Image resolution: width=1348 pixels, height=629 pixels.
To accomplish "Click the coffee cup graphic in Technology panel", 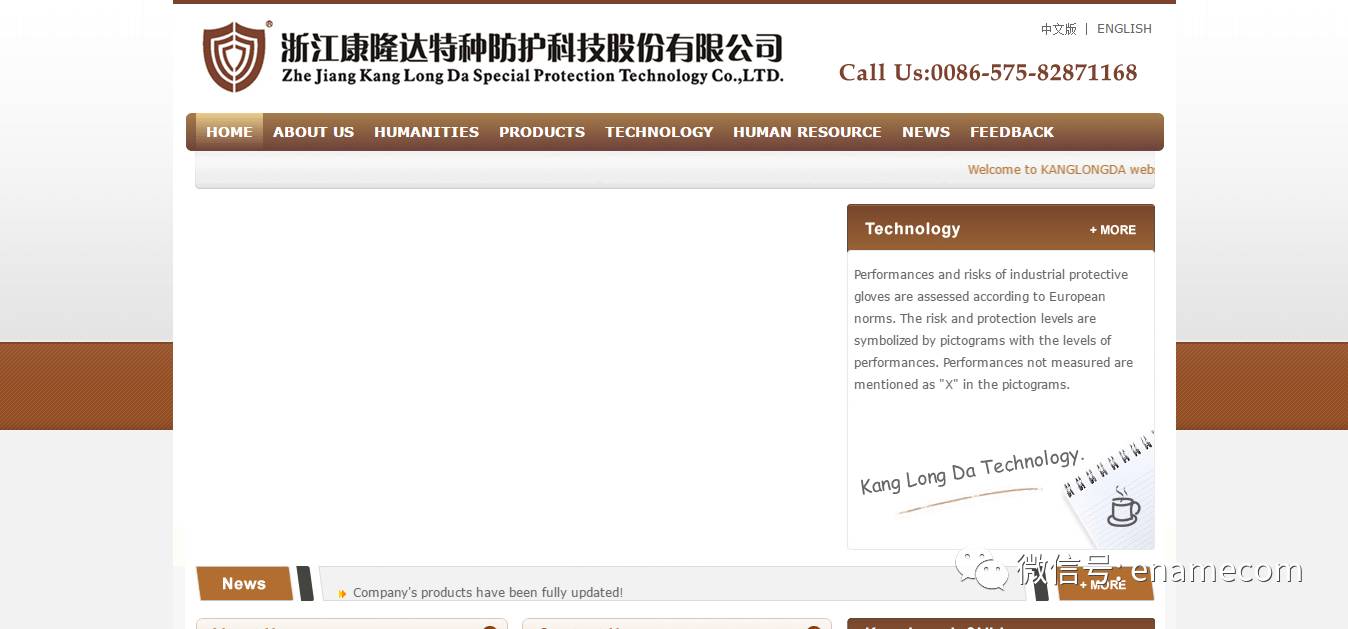I will click(1123, 510).
